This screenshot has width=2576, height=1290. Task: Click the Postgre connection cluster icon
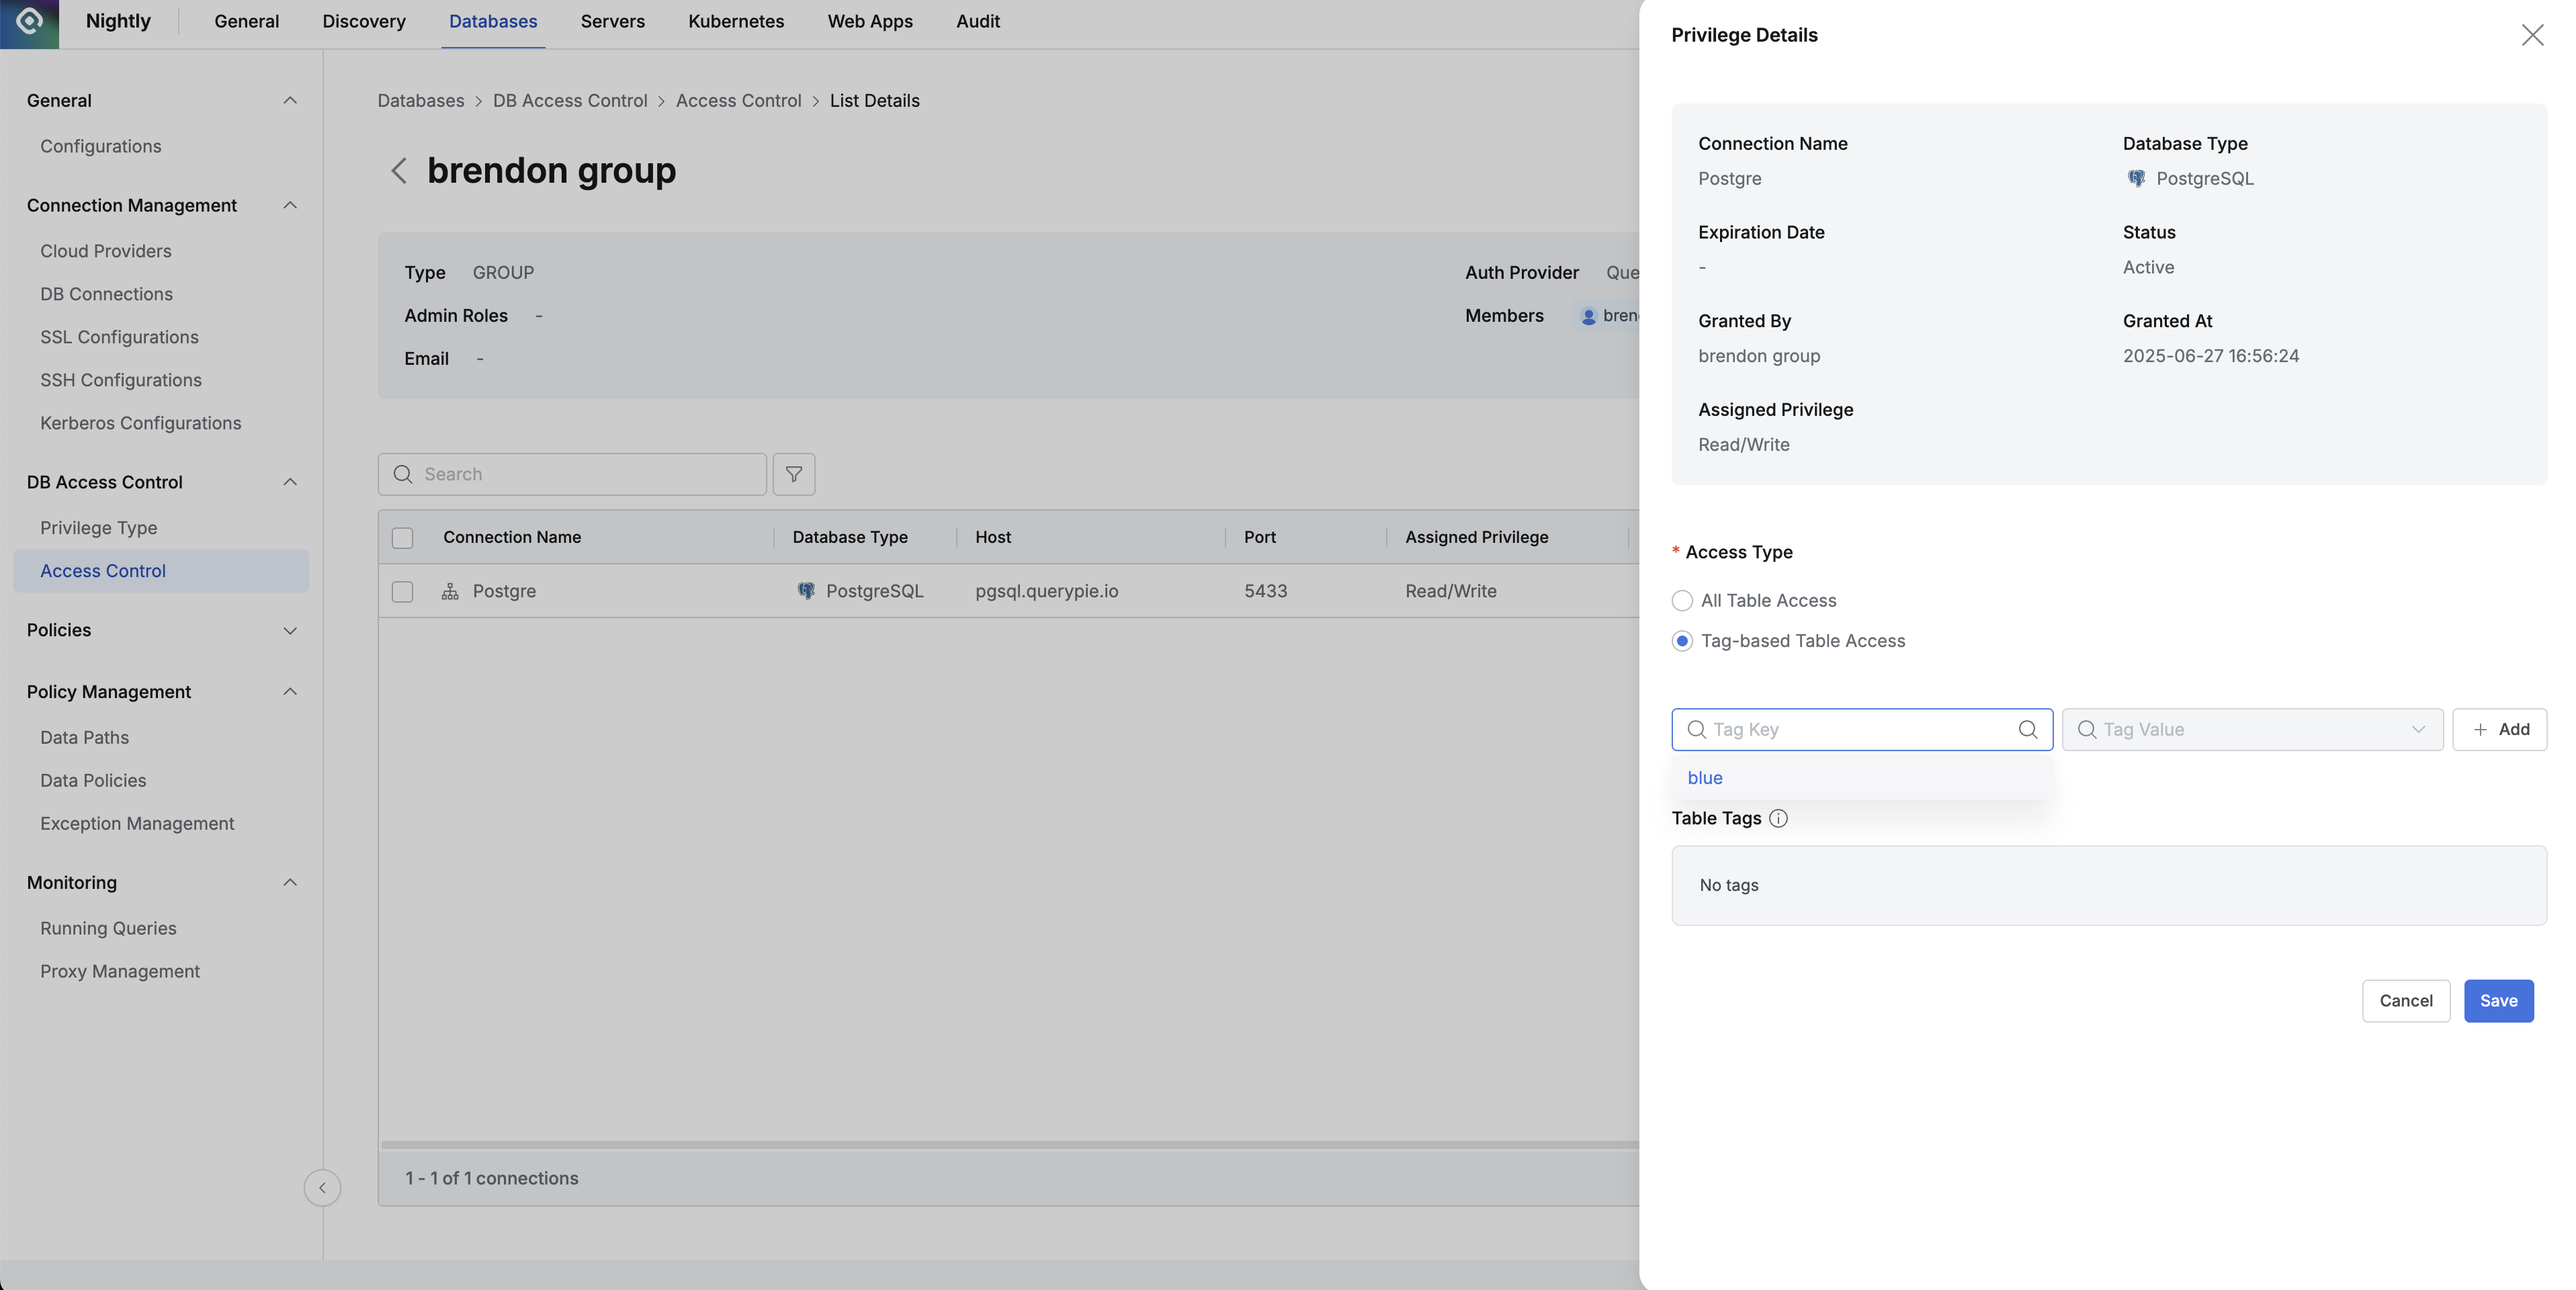click(450, 591)
